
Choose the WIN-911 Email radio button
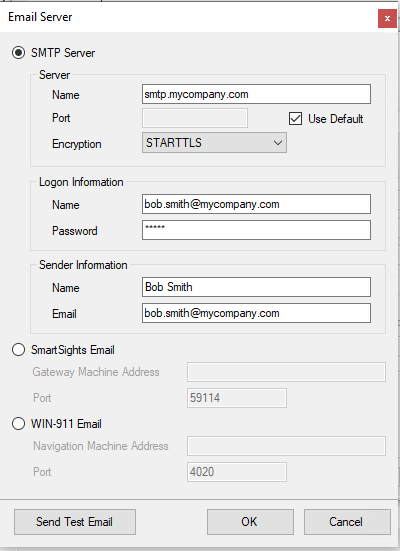tap(18, 423)
